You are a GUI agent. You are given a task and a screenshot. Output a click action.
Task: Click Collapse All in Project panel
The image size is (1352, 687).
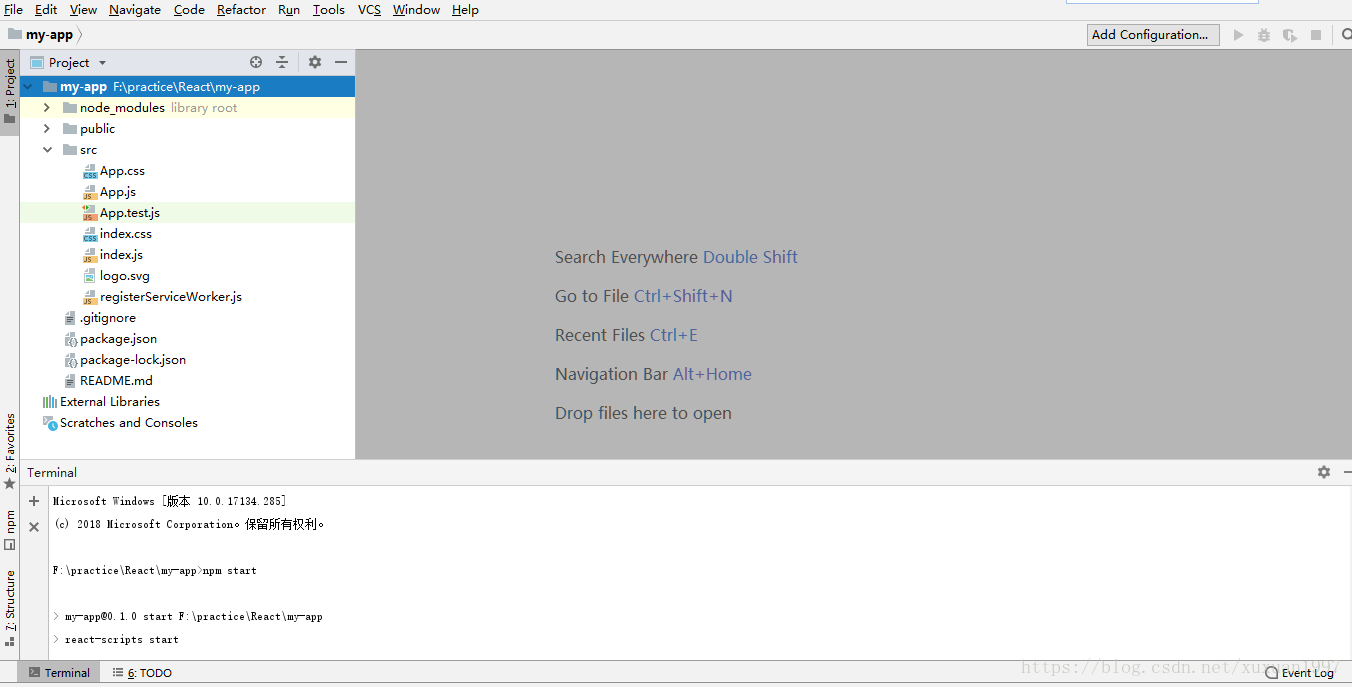click(x=282, y=62)
